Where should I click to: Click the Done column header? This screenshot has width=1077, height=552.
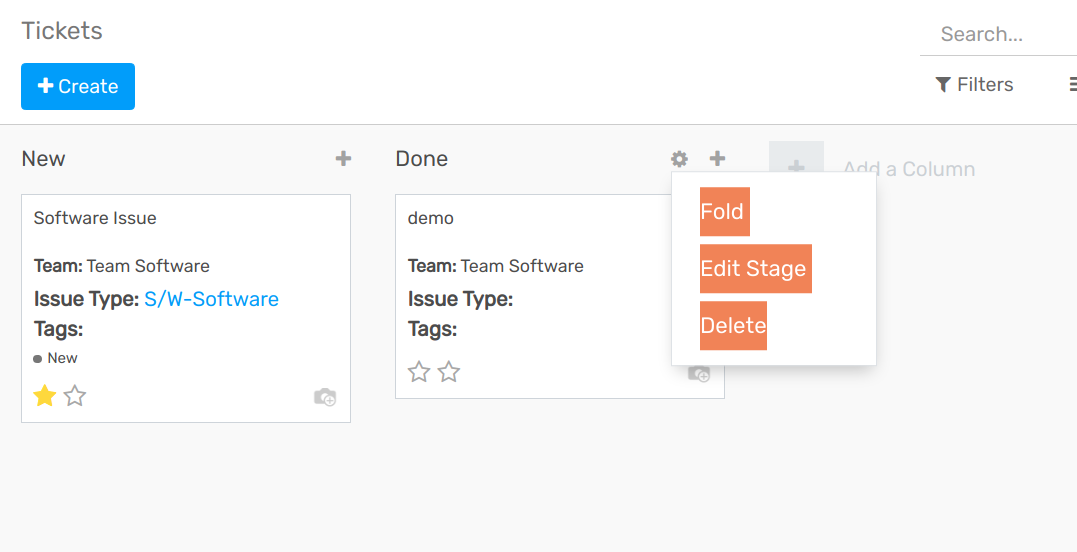[x=422, y=159]
